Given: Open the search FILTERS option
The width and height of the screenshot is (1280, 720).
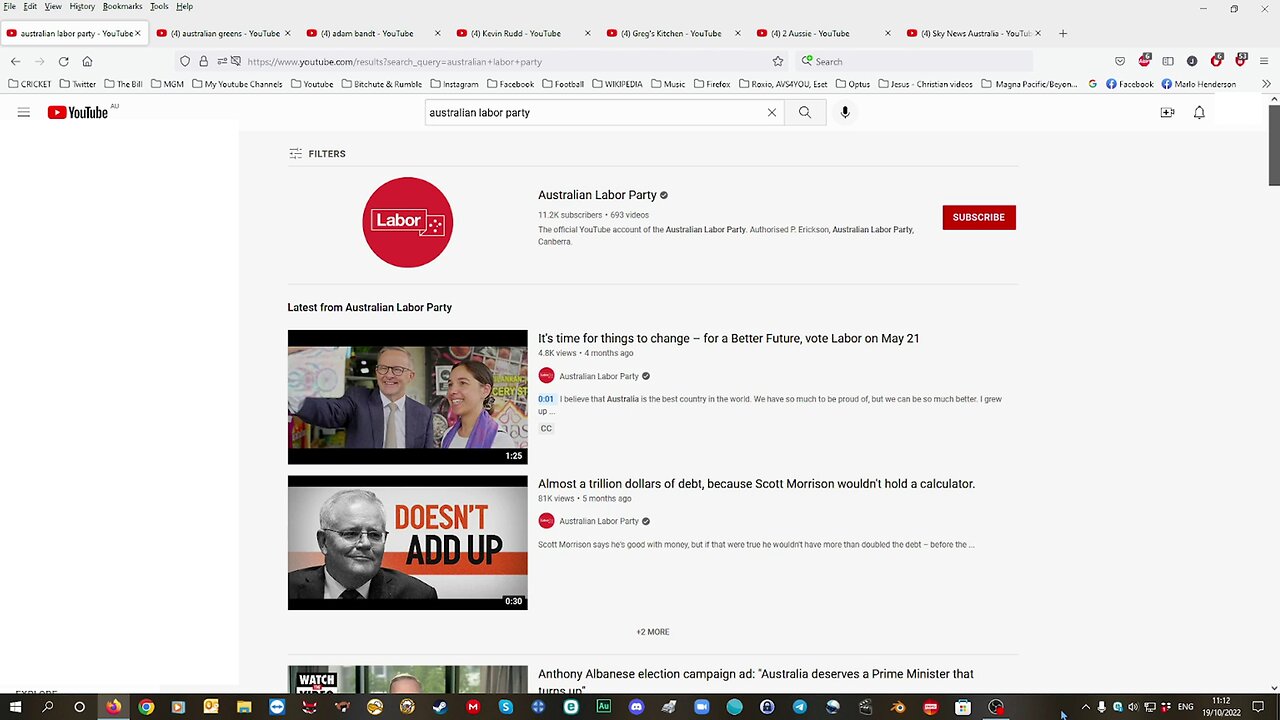Looking at the screenshot, I should pos(317,154).
